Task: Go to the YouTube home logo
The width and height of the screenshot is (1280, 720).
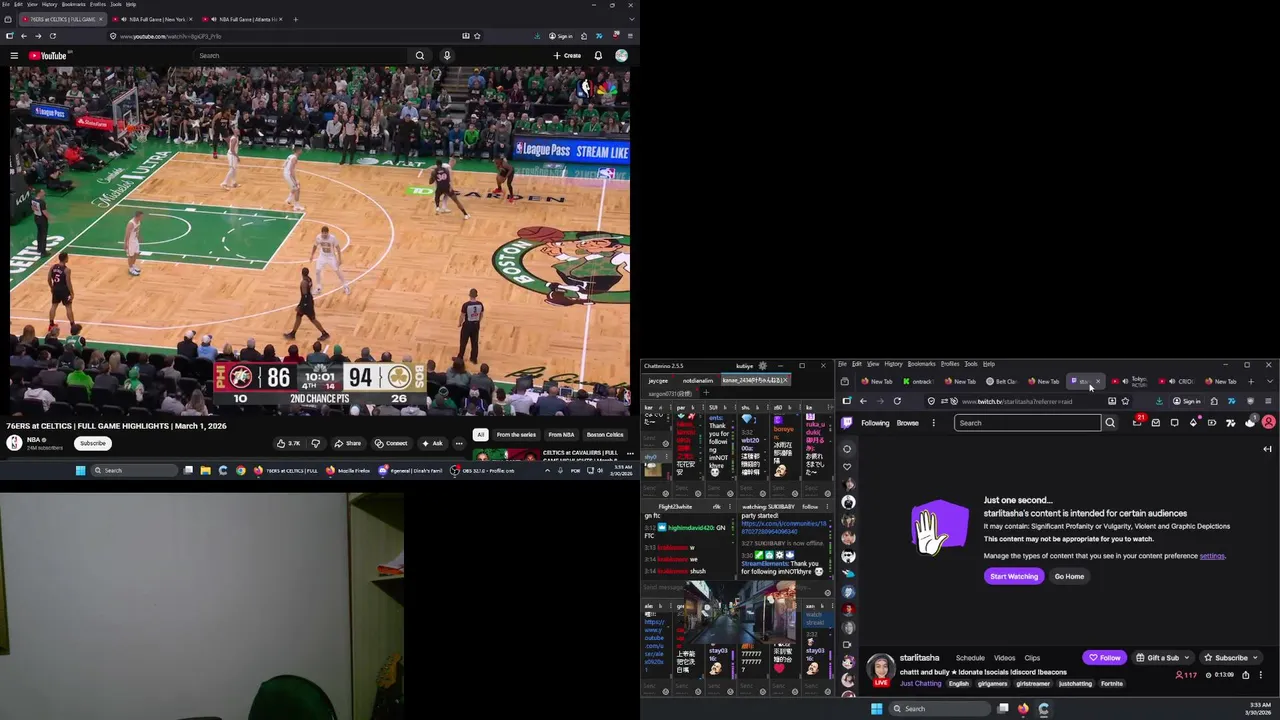Action: click(47, 56)
